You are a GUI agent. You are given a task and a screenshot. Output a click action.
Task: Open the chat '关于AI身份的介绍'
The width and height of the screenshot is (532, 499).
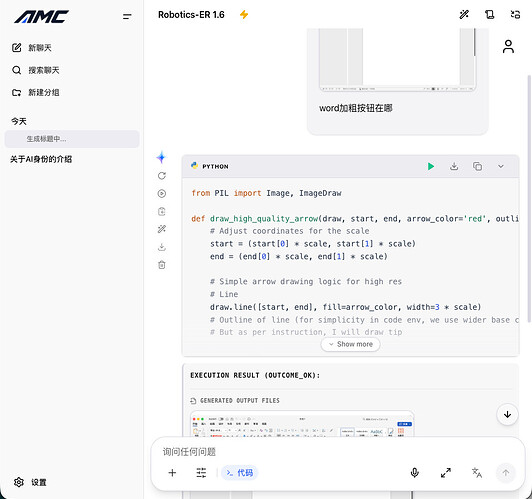click(41, 159)
